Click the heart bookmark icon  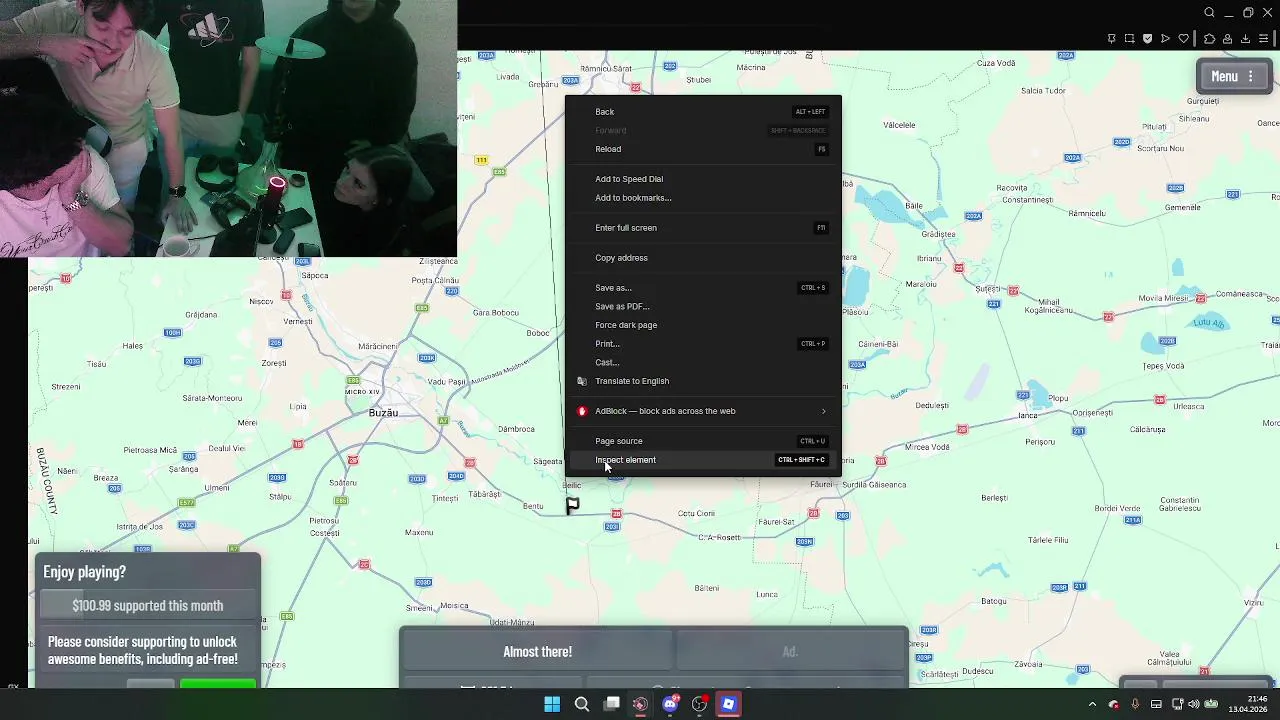coord(1184,39)
